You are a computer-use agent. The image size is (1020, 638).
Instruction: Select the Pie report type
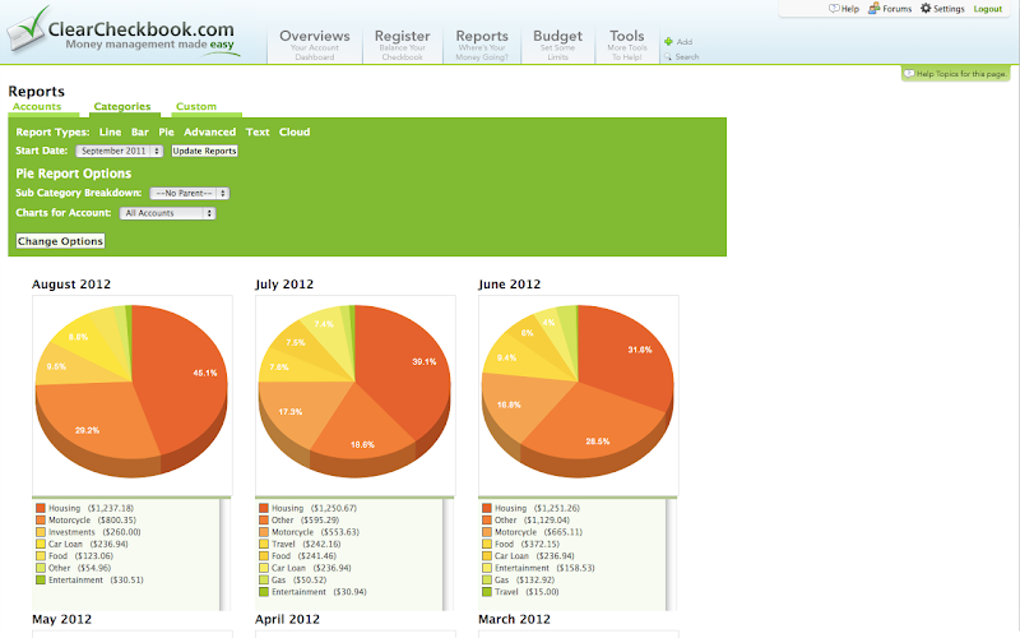tap(166, 132)
